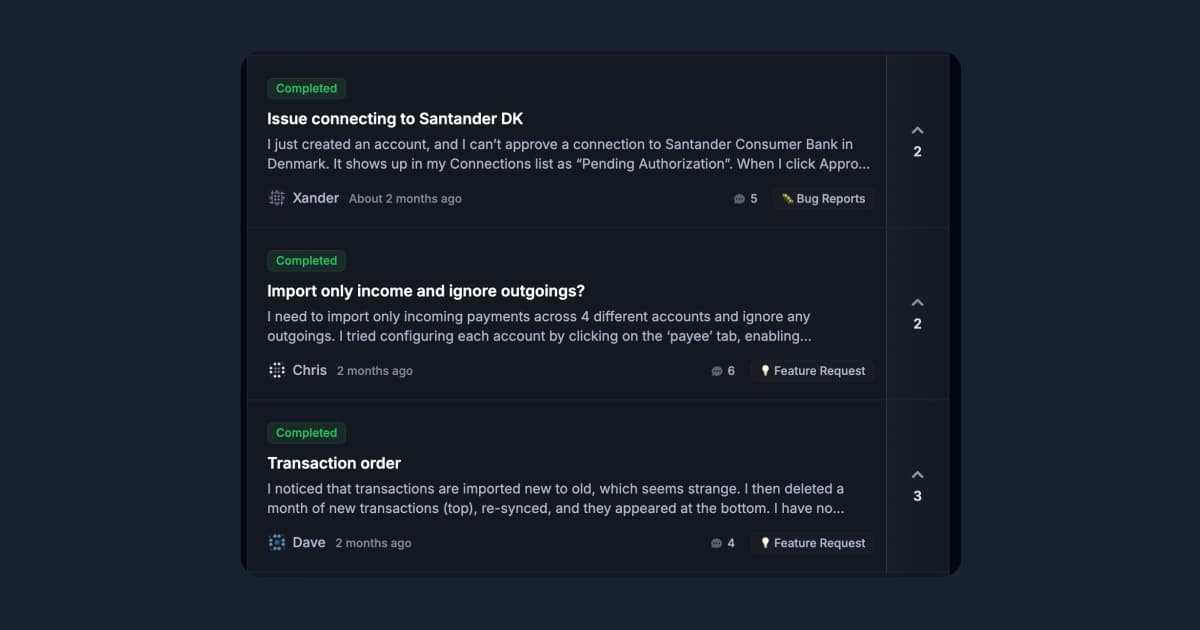Screen dimensions: 1200x630
Task: Open the 'Issue connecting to Santander DK' post
Action: (x=394, y=118)
